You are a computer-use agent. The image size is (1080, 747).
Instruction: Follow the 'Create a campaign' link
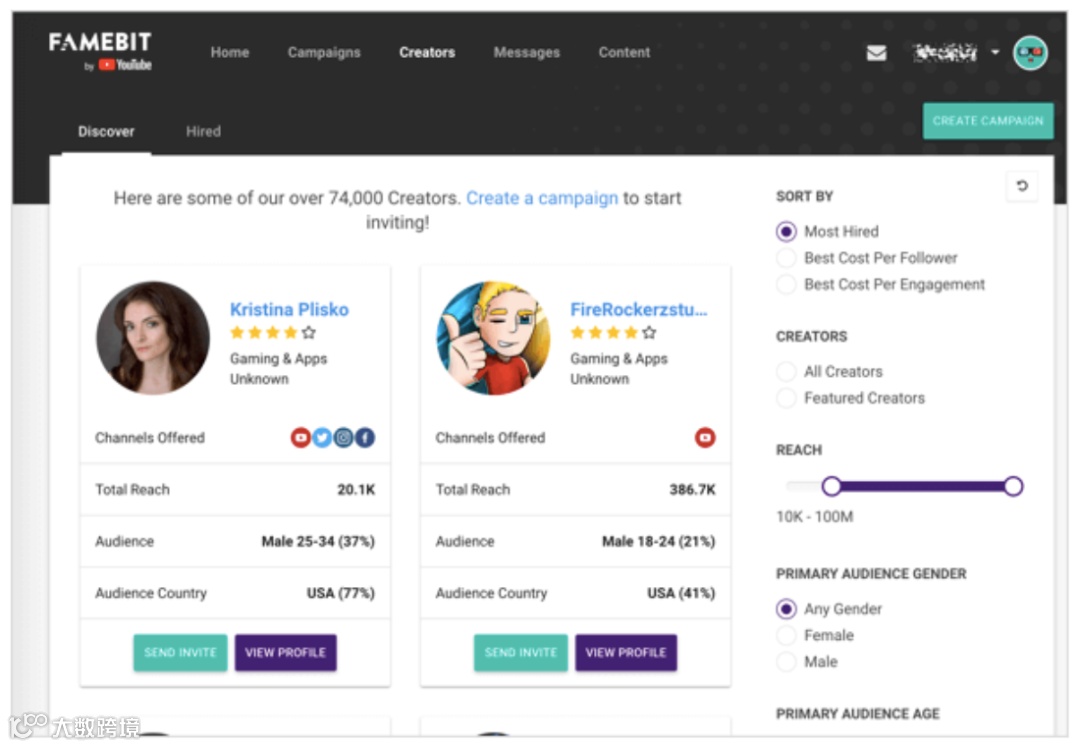[x=542, y=198]
